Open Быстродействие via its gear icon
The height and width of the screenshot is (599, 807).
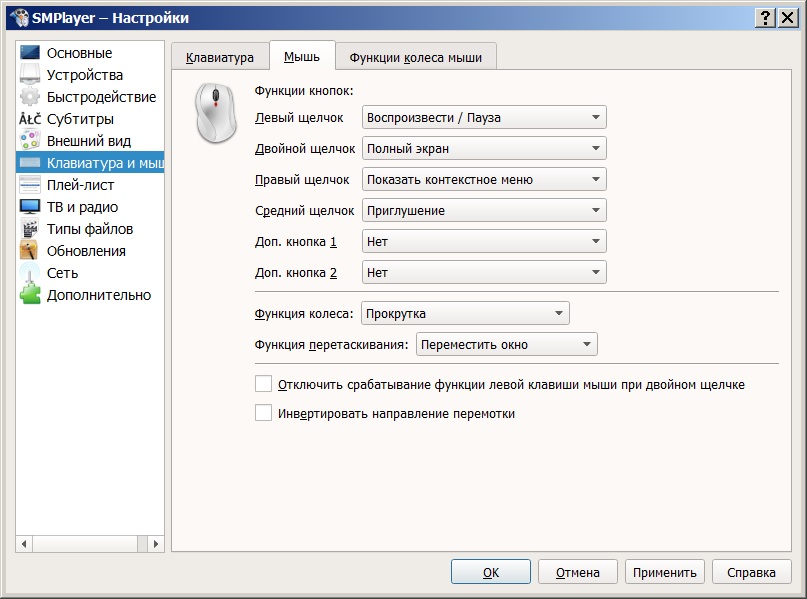(30, 97)
